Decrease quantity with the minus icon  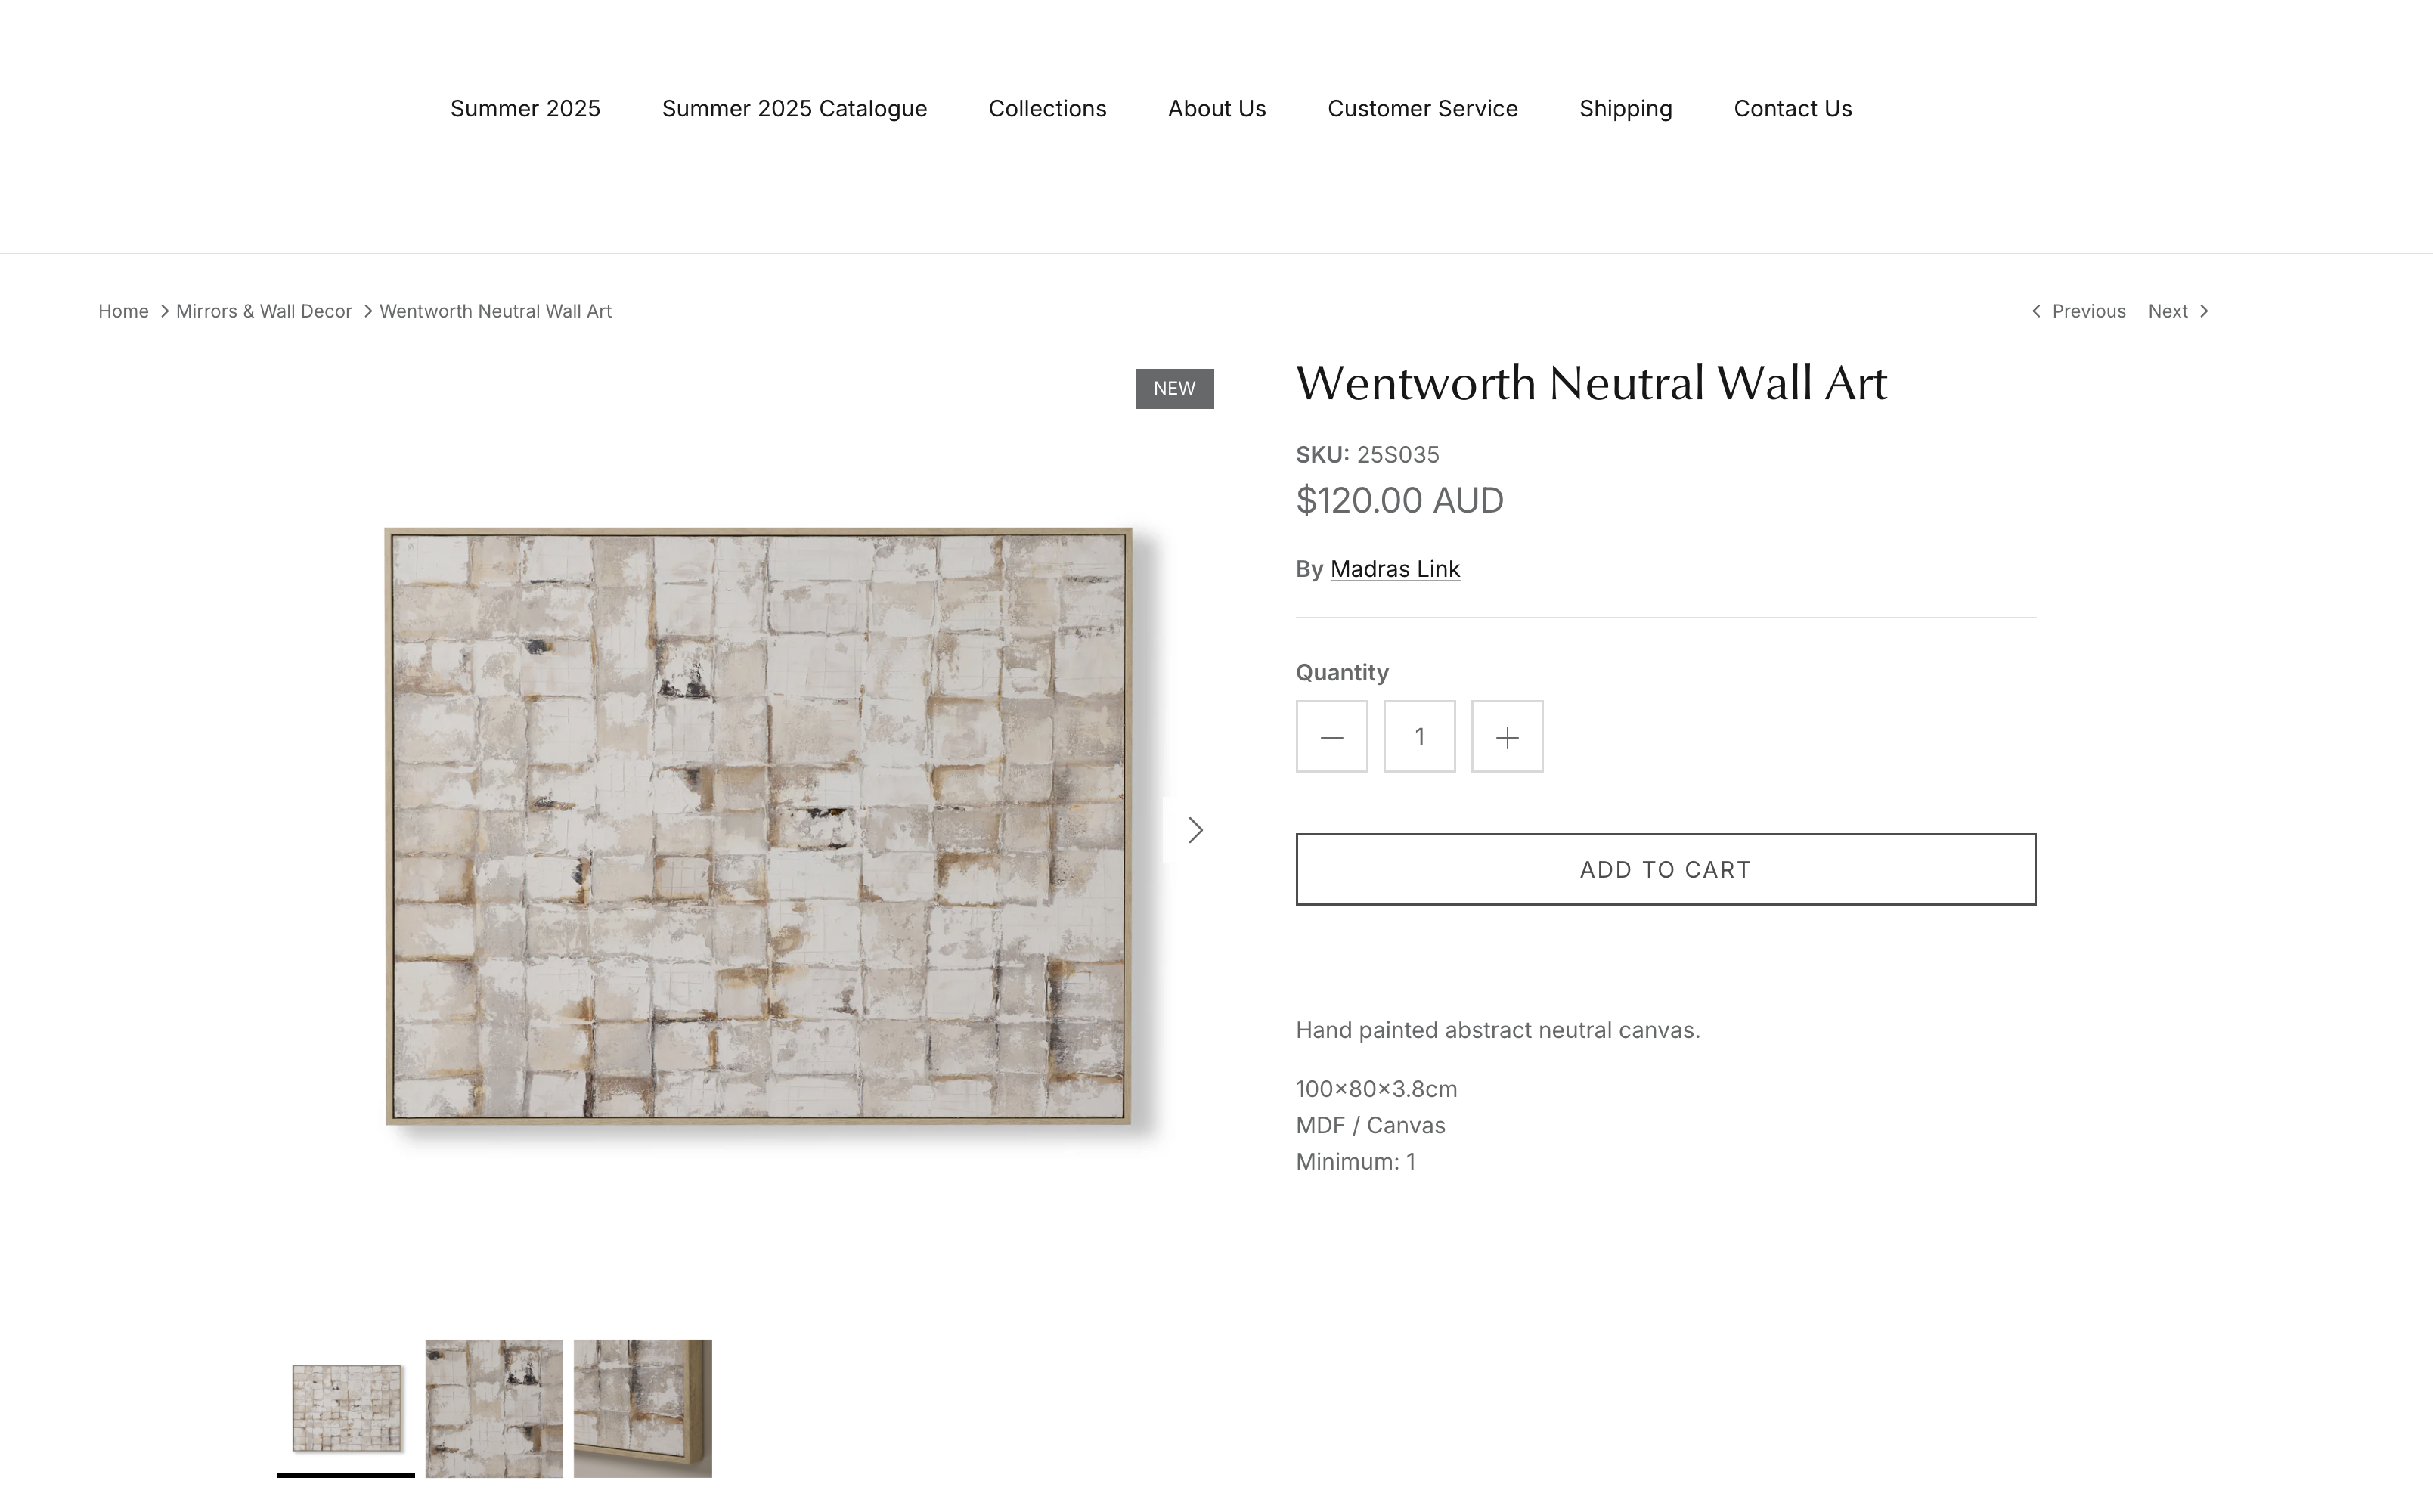[x=1331, y=737]
